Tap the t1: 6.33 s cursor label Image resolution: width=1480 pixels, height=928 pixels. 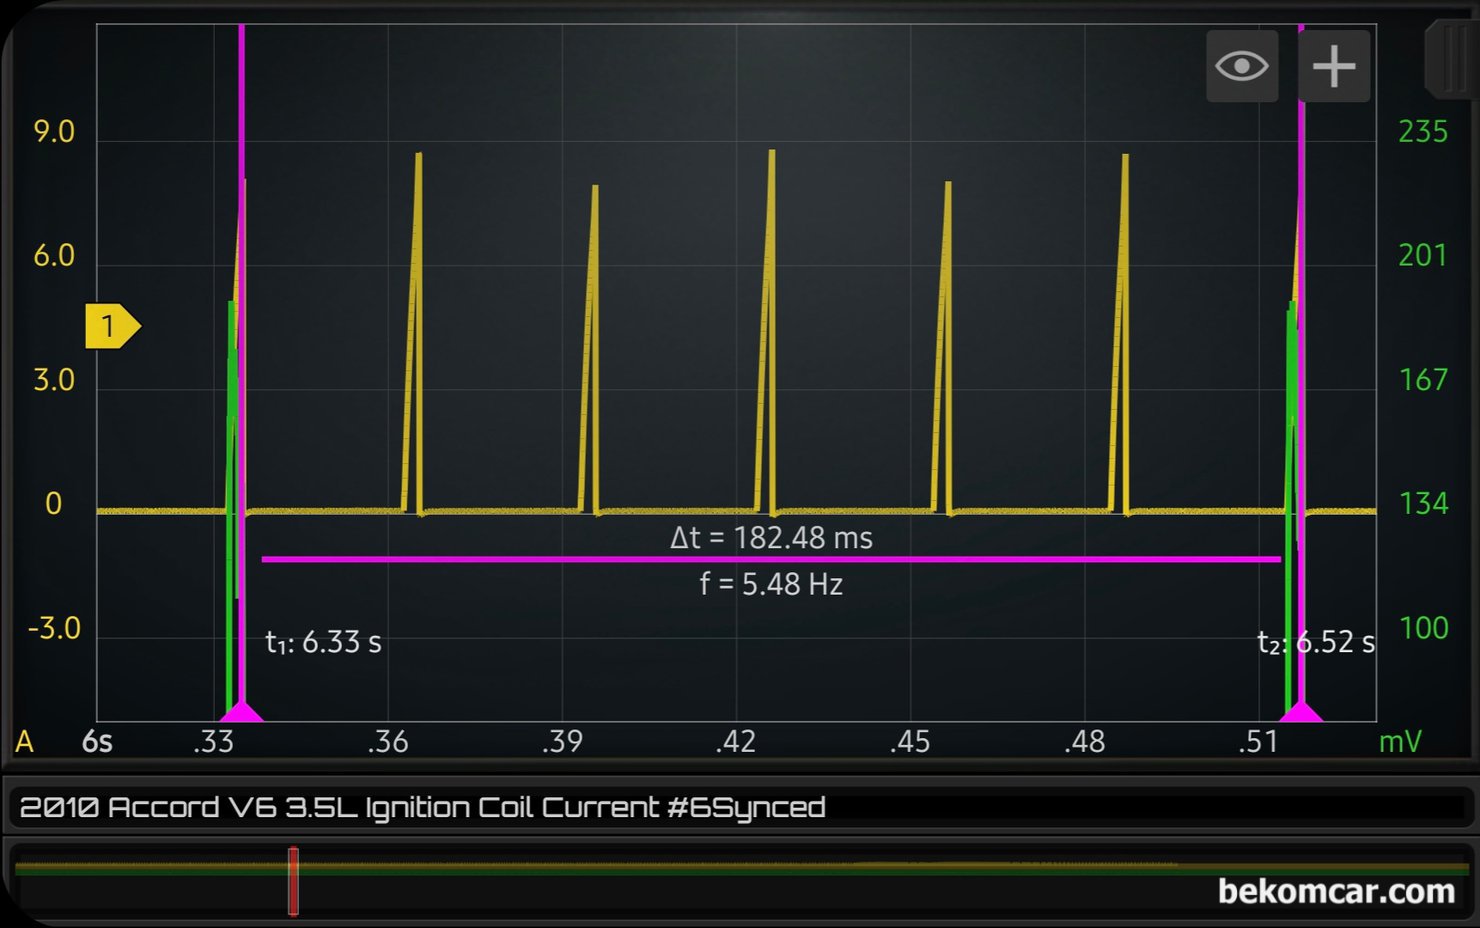[x=323, y=642]
